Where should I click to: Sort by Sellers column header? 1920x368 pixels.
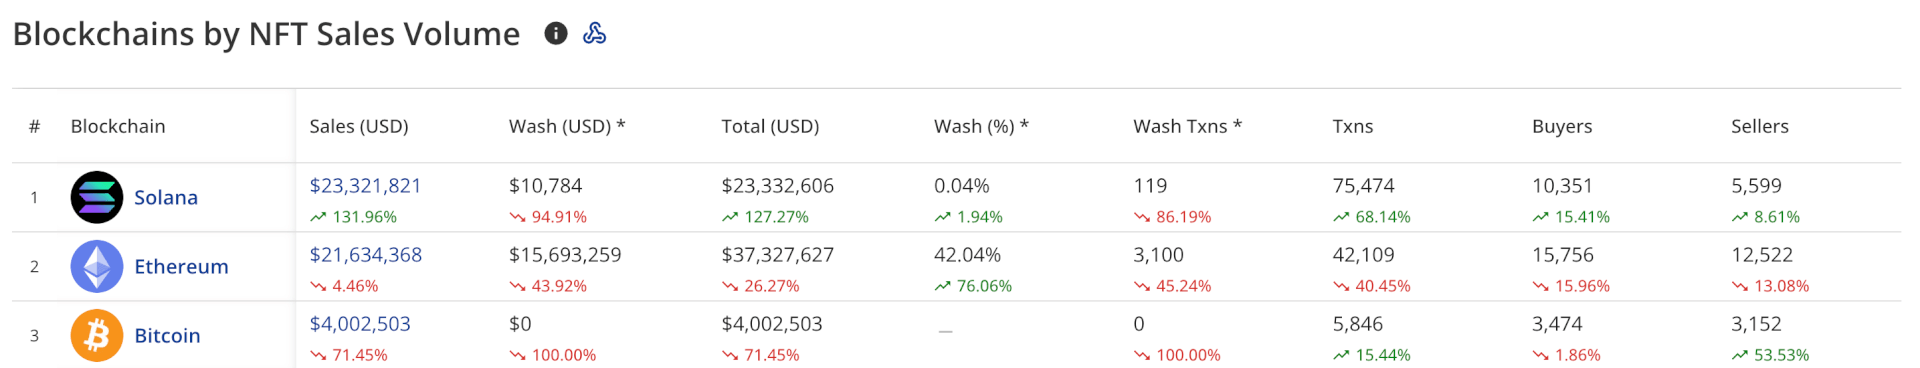(1760, 126)
